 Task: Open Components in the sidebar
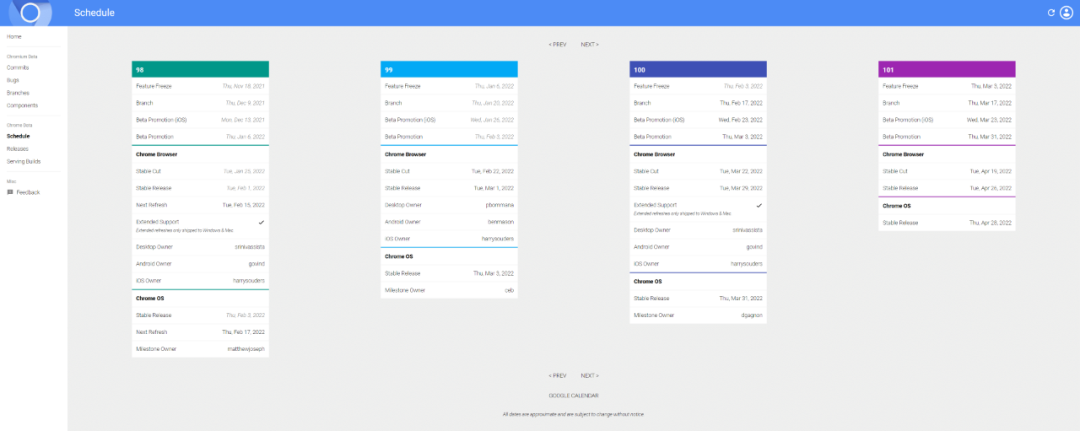[22, 105]
